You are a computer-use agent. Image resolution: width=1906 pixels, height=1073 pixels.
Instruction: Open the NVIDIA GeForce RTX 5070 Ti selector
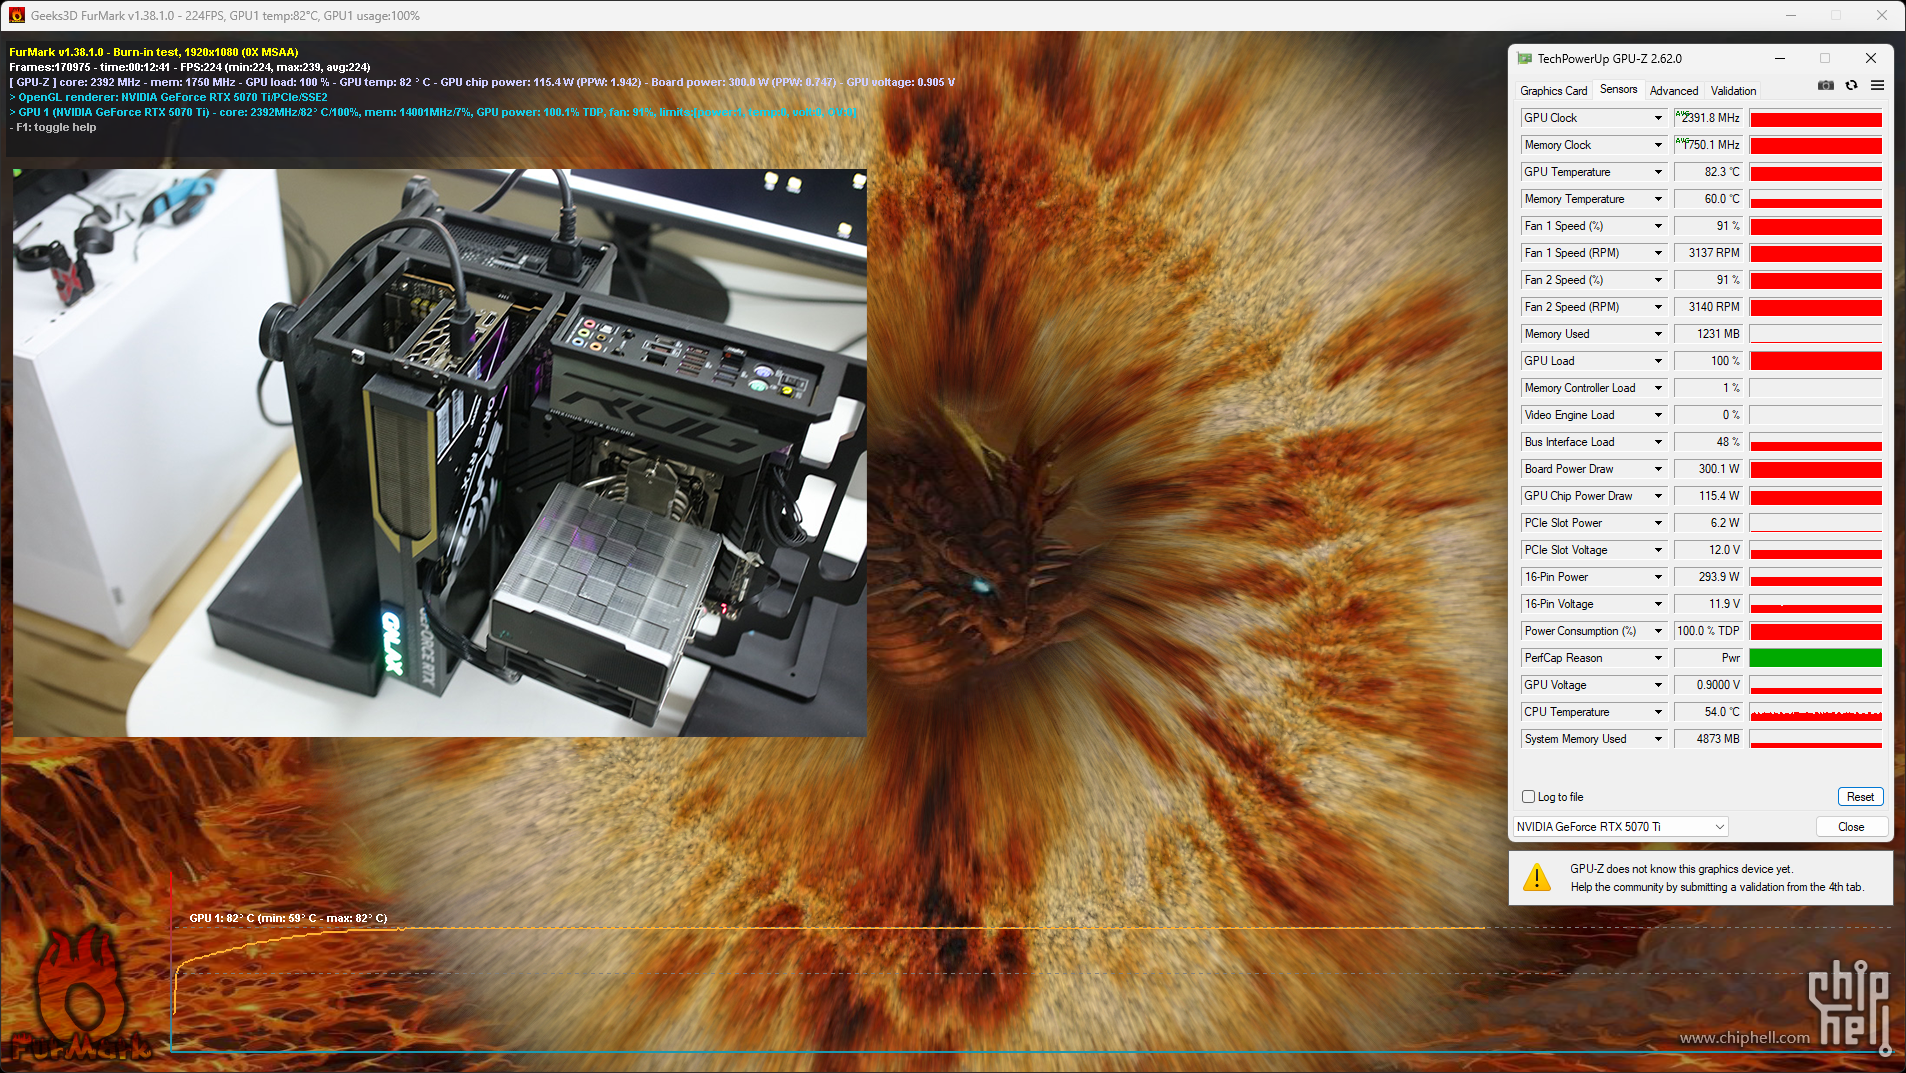coord(1620,827)
